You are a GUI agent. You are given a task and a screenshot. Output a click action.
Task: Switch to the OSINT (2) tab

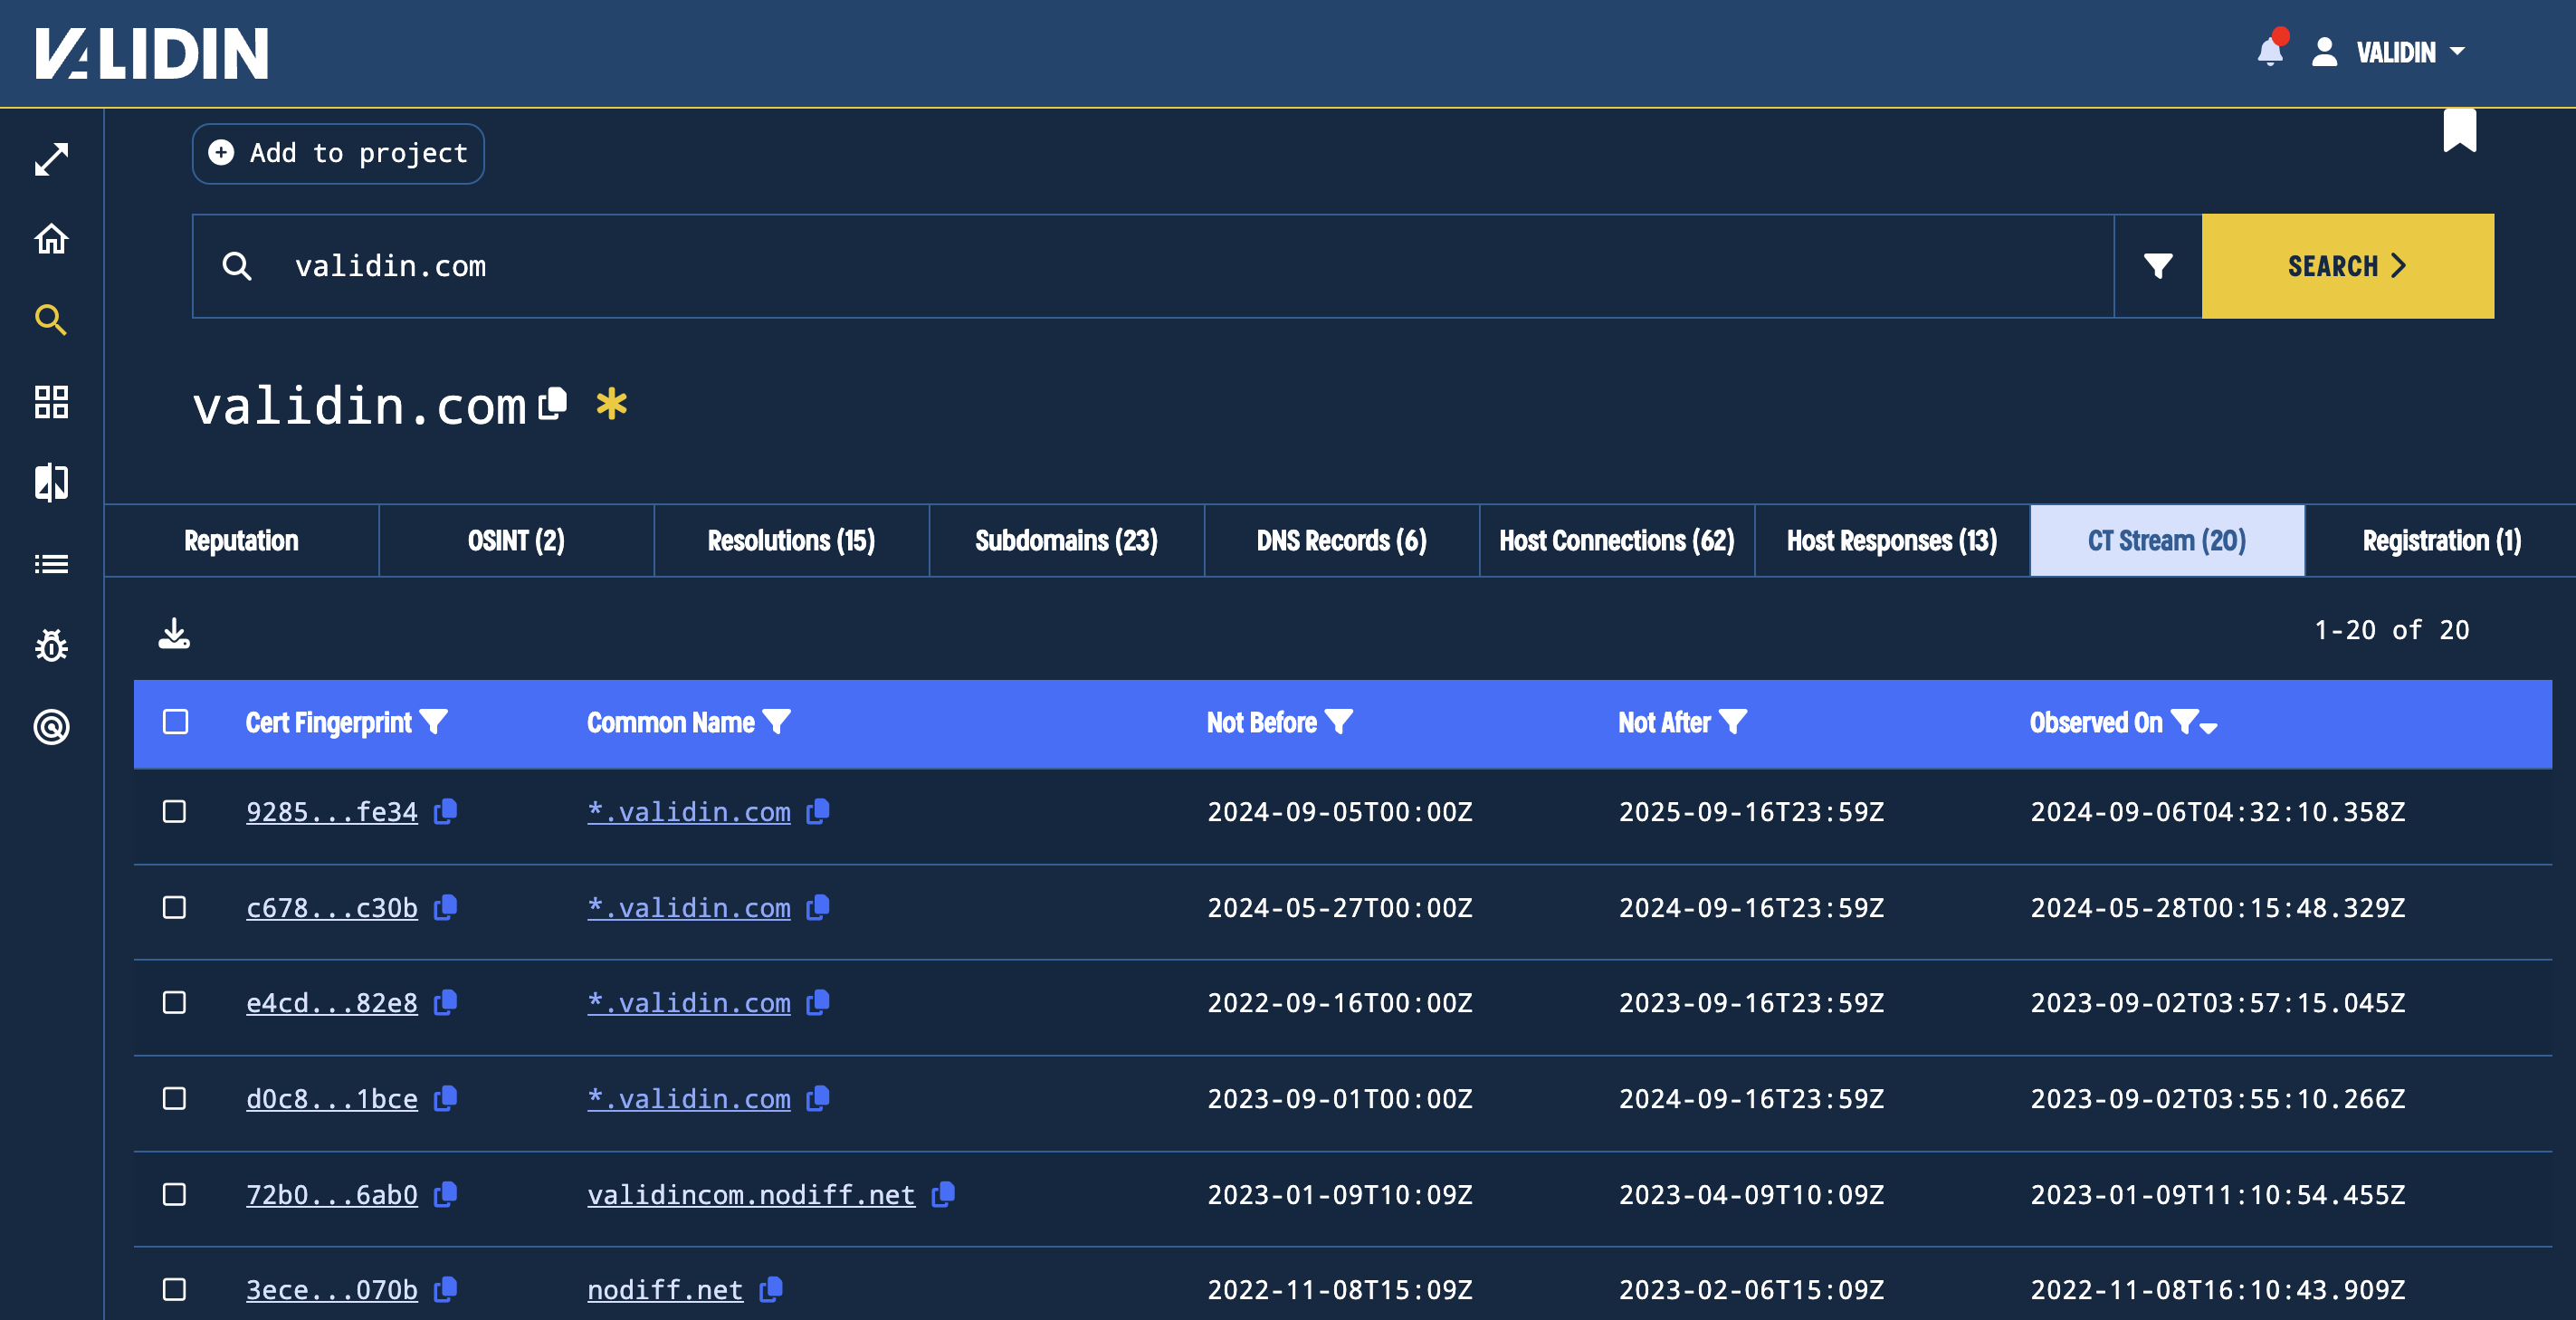click(516, 541)
